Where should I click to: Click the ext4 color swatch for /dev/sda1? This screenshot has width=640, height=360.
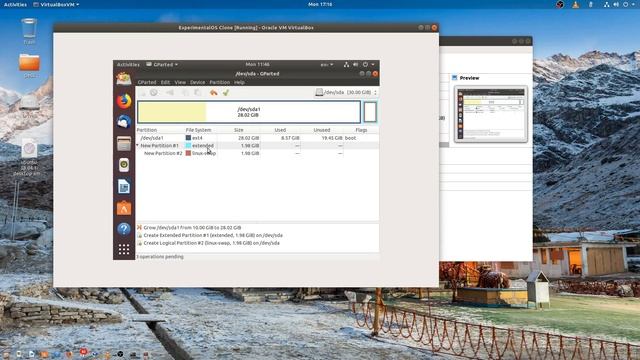coord(188,138)
